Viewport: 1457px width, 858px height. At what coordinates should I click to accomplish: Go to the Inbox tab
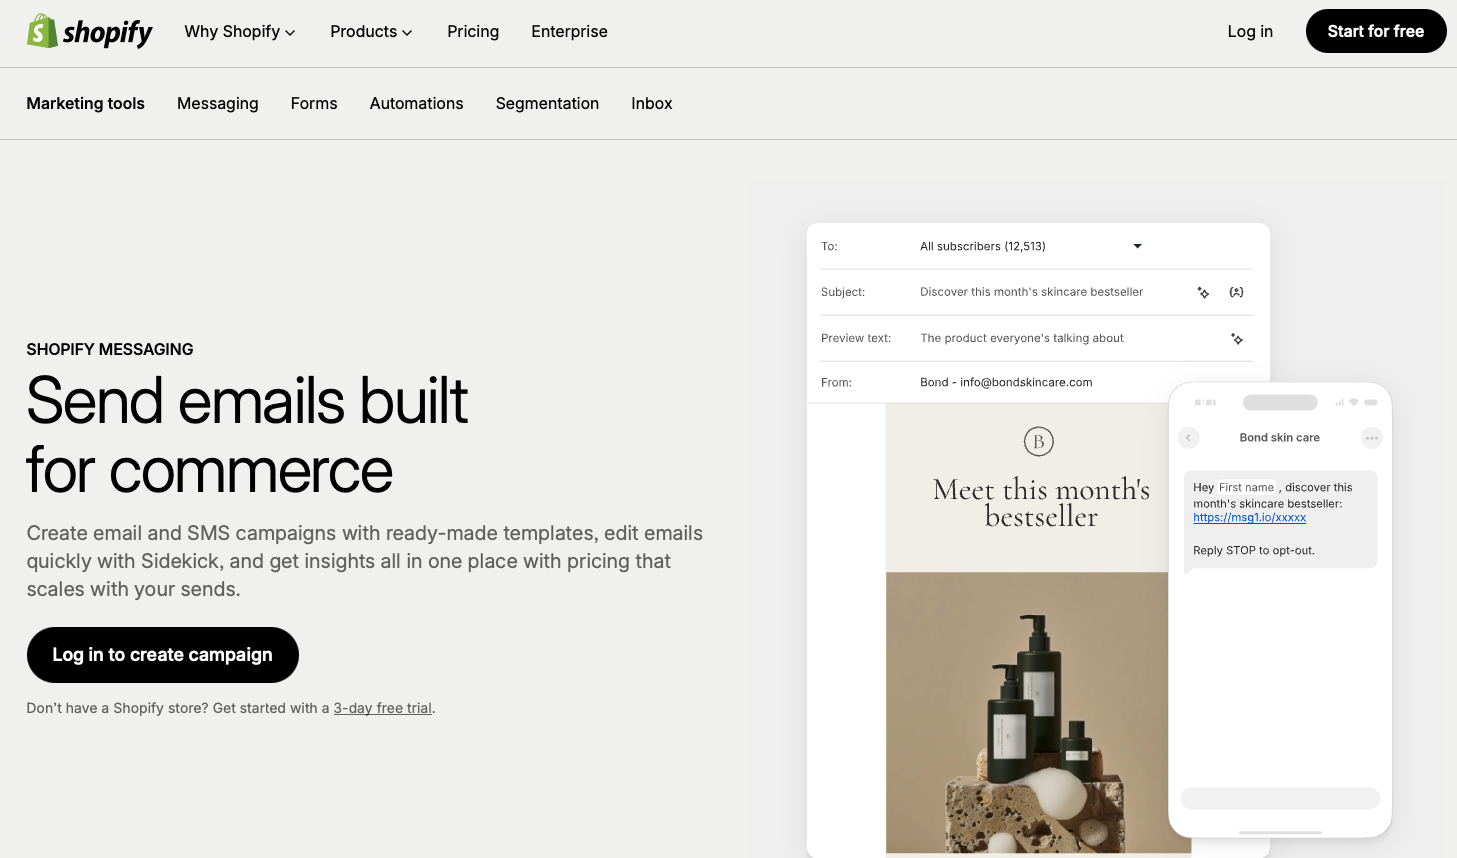pyautogui.click(x=652, y=104)
